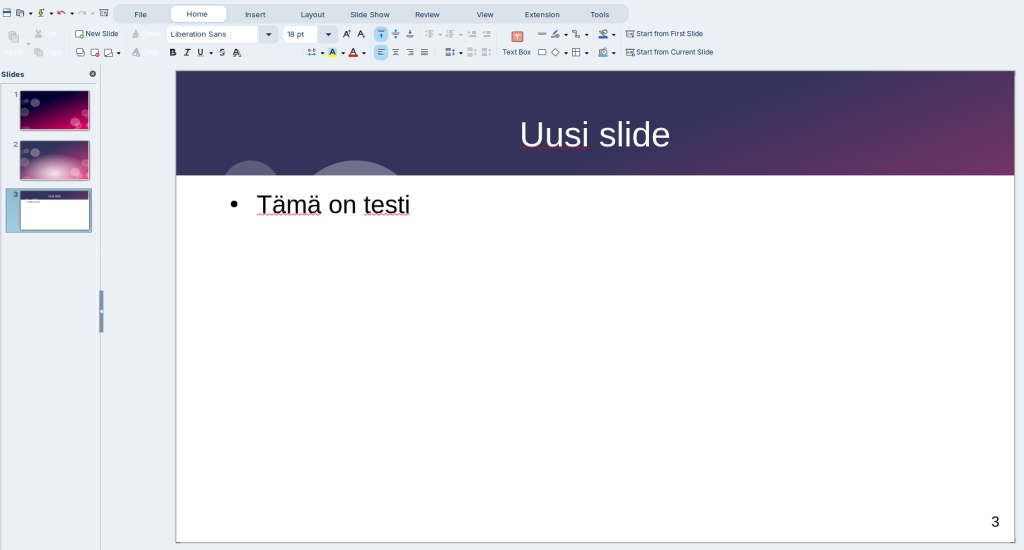Click the red font color A icon
Image resolution: width=1024 pixels, height=550 pixels.
[x=353, y=52]
